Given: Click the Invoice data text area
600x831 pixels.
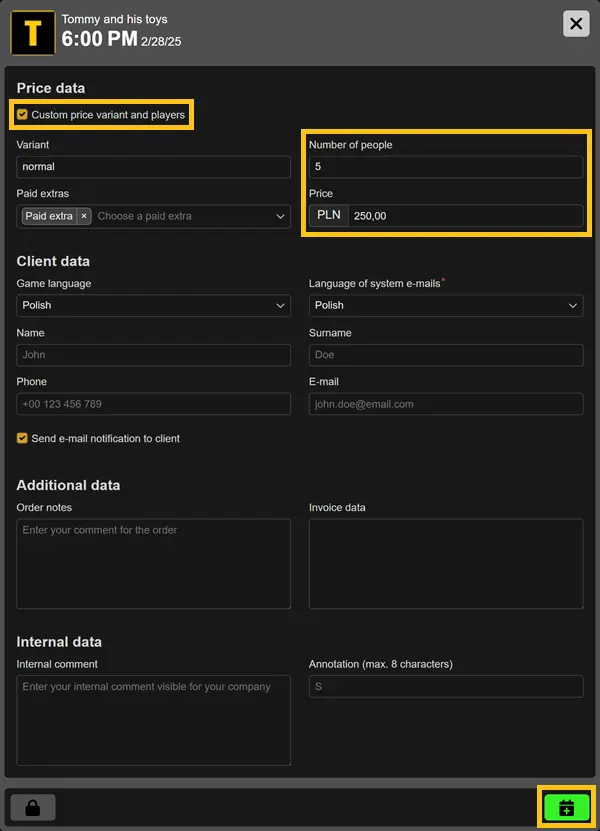Looking at the screenshot, I should point(445,563).
